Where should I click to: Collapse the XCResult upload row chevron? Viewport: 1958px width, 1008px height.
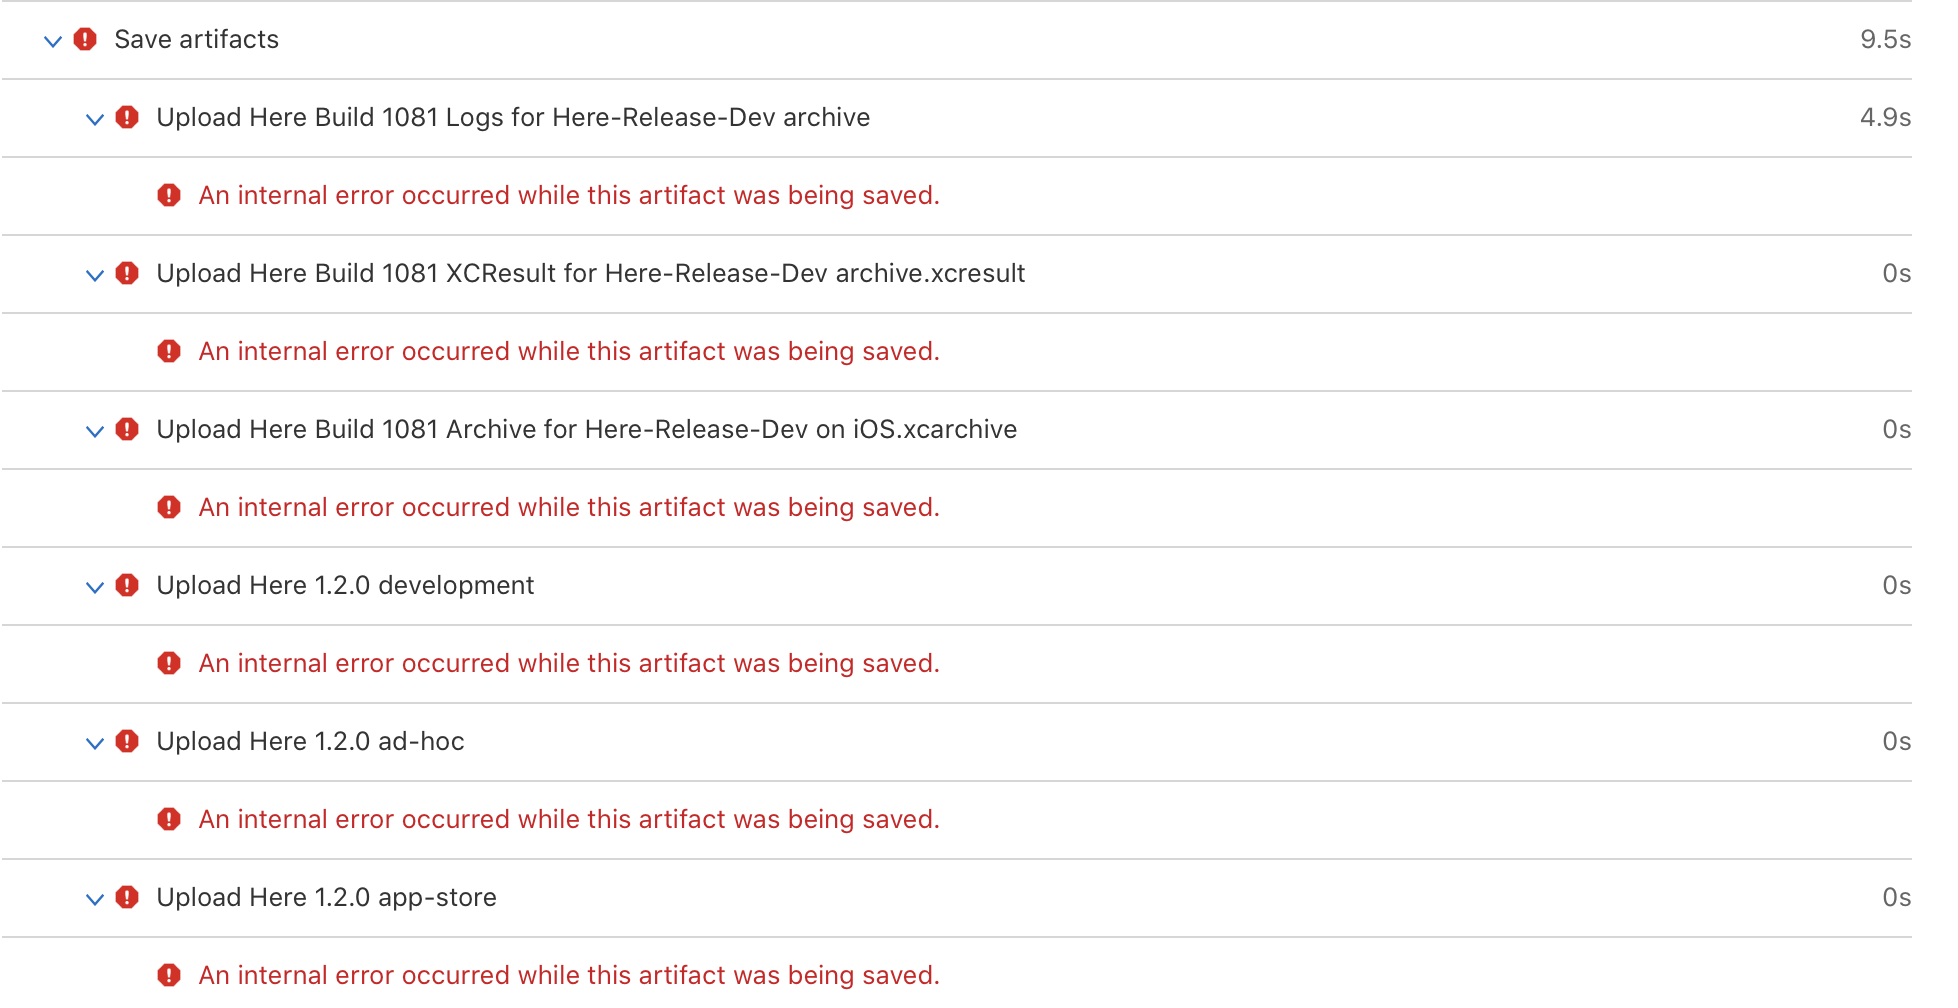pos(95,275)
